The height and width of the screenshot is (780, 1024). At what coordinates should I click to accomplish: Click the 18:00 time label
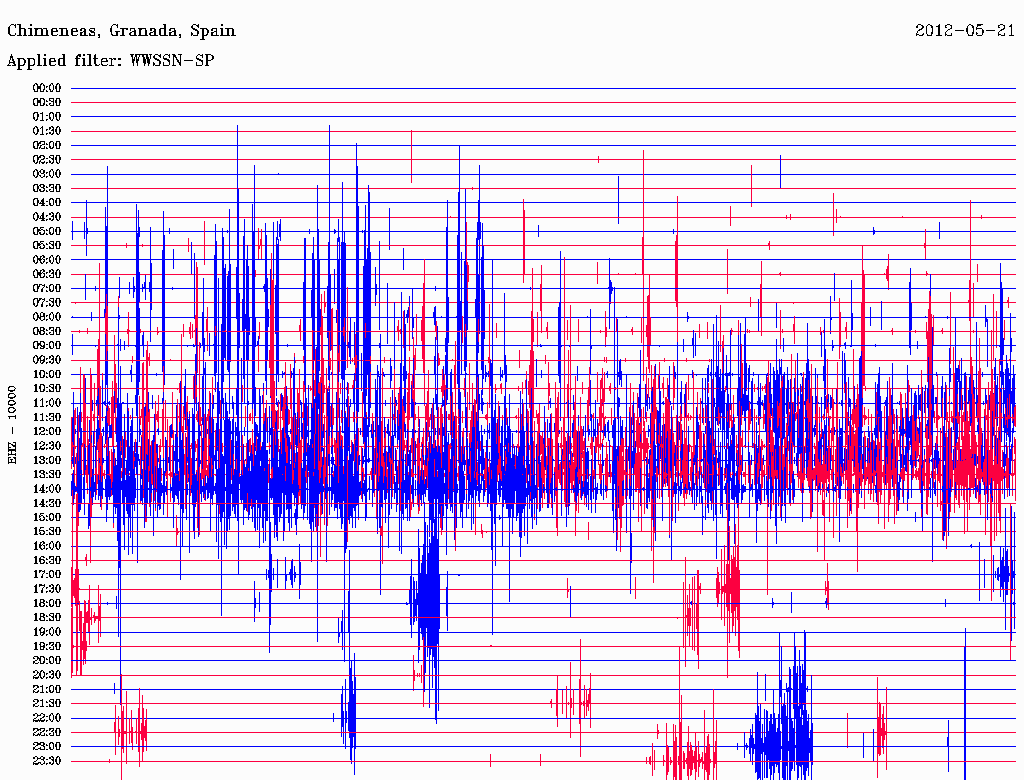click(x=47, y=604)
